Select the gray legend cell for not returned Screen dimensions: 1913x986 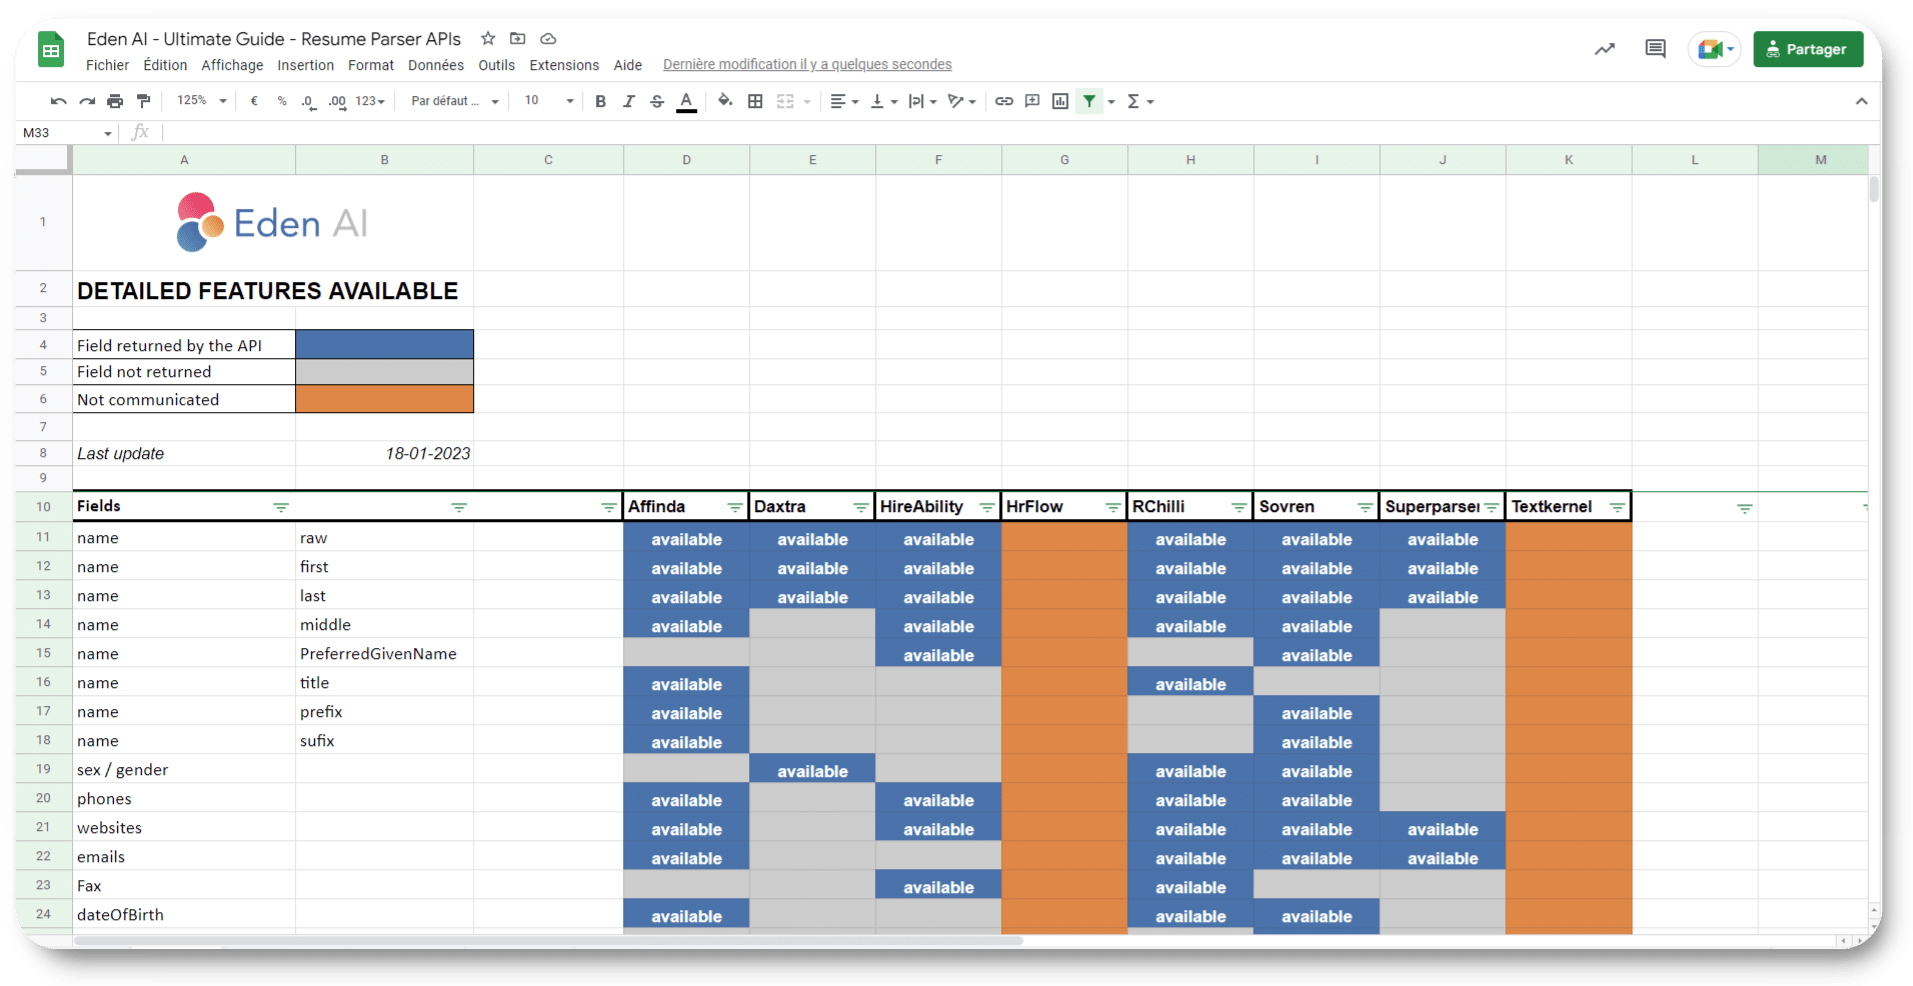(384, 372)
